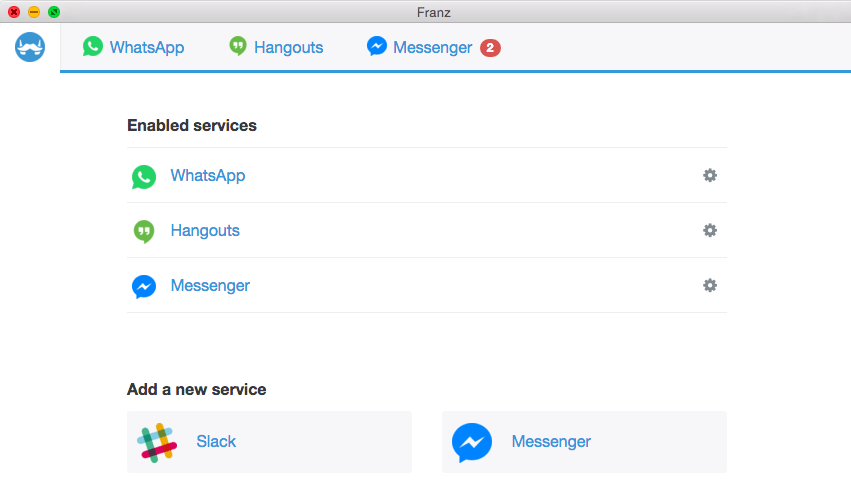Click the Slack logo in Add a new service

pyautogui.click(x=157, y=442)
